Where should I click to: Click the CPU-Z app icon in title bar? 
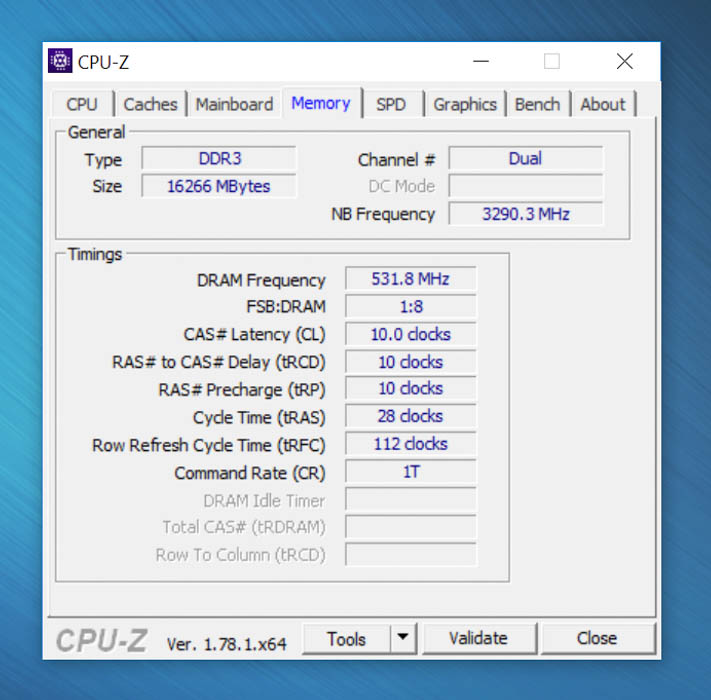[60, 61]
